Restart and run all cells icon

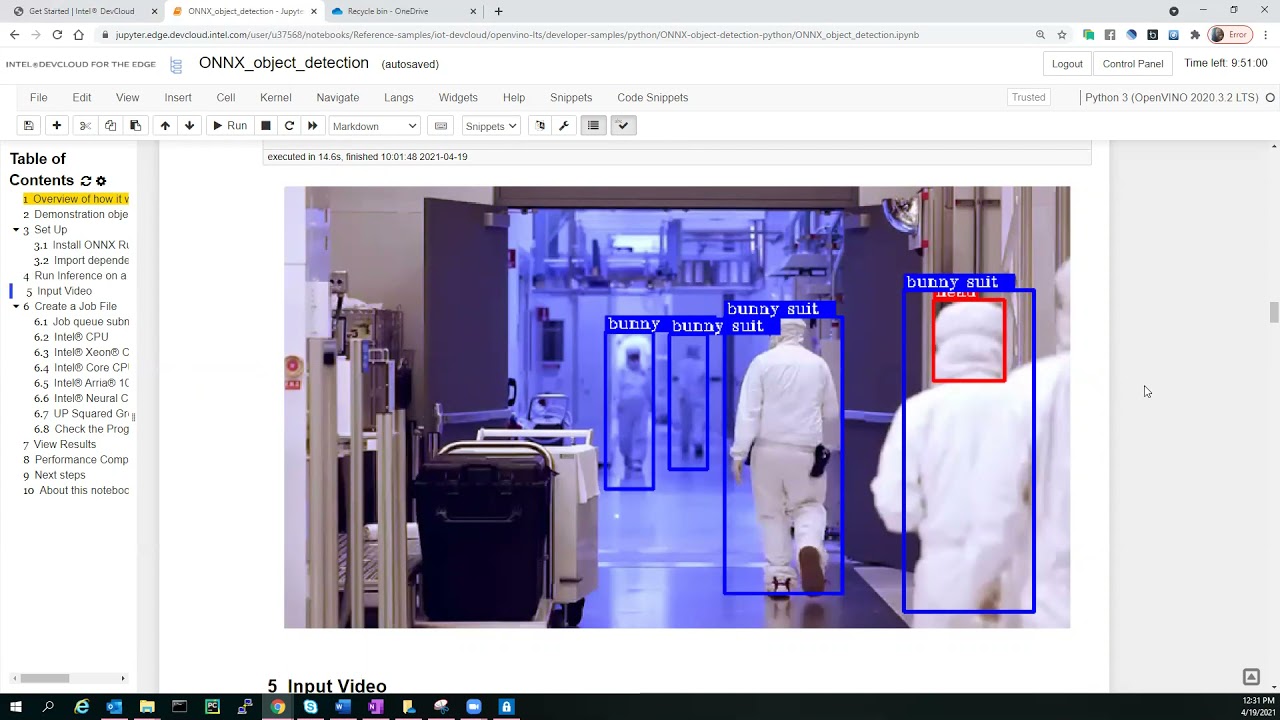[312, 126]
